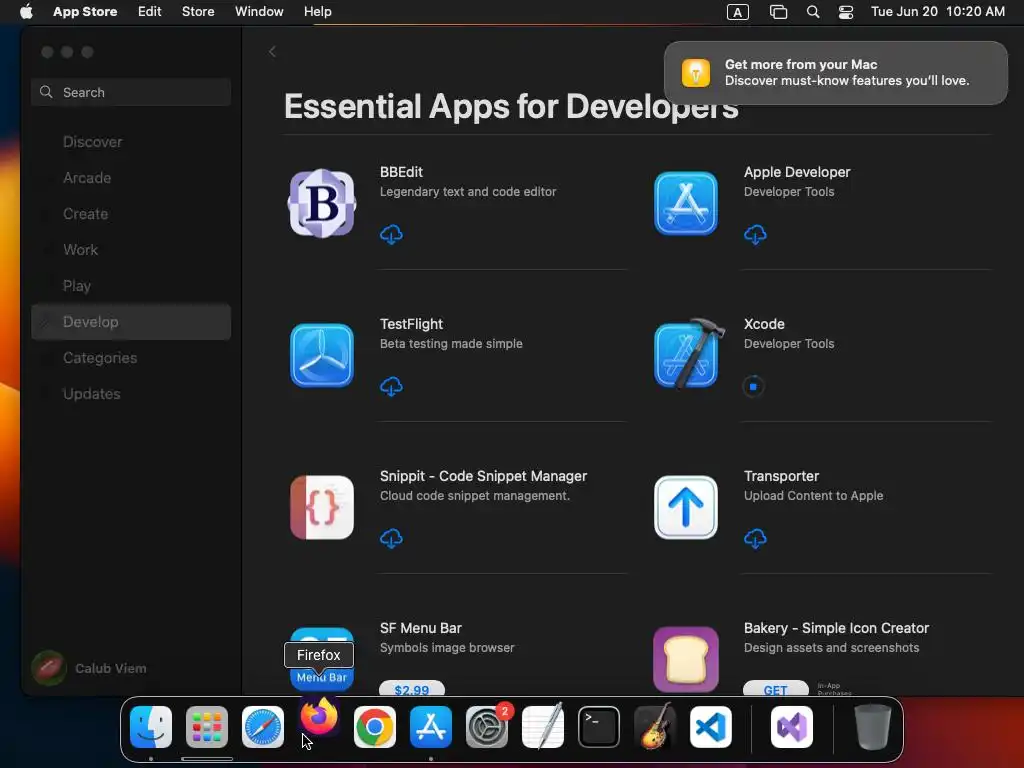Click the App Store search field
The image size is (1024, 768).
pos(131,92)
